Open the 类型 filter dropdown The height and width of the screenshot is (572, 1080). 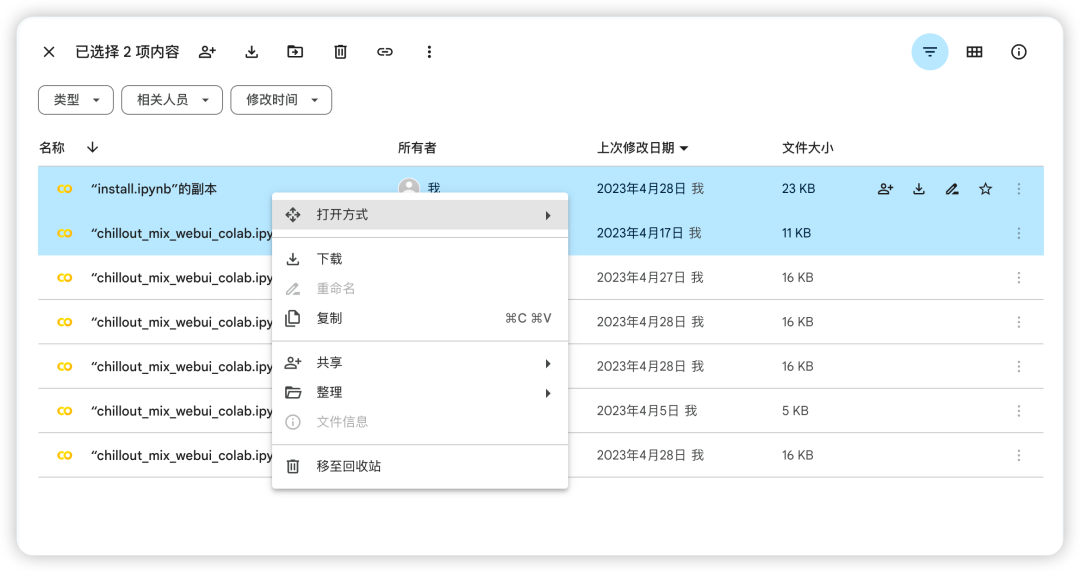point(76,100)
